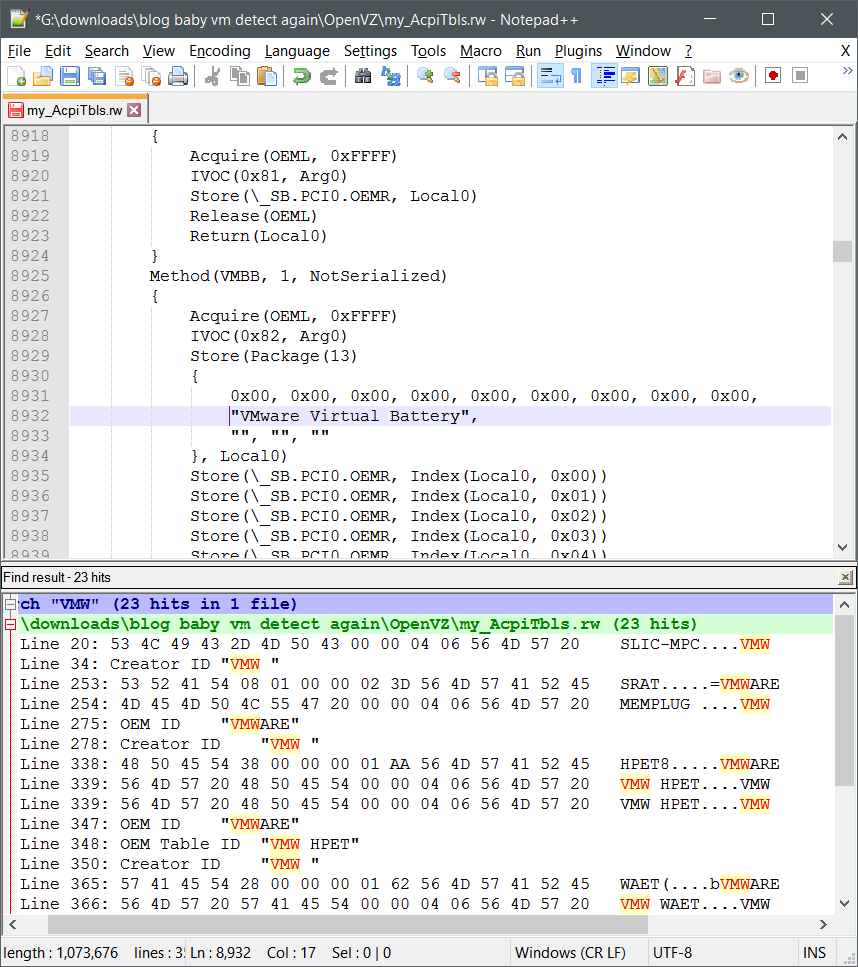Open the File menu
The image size is (858, 967).
click(x=19, y=51)
